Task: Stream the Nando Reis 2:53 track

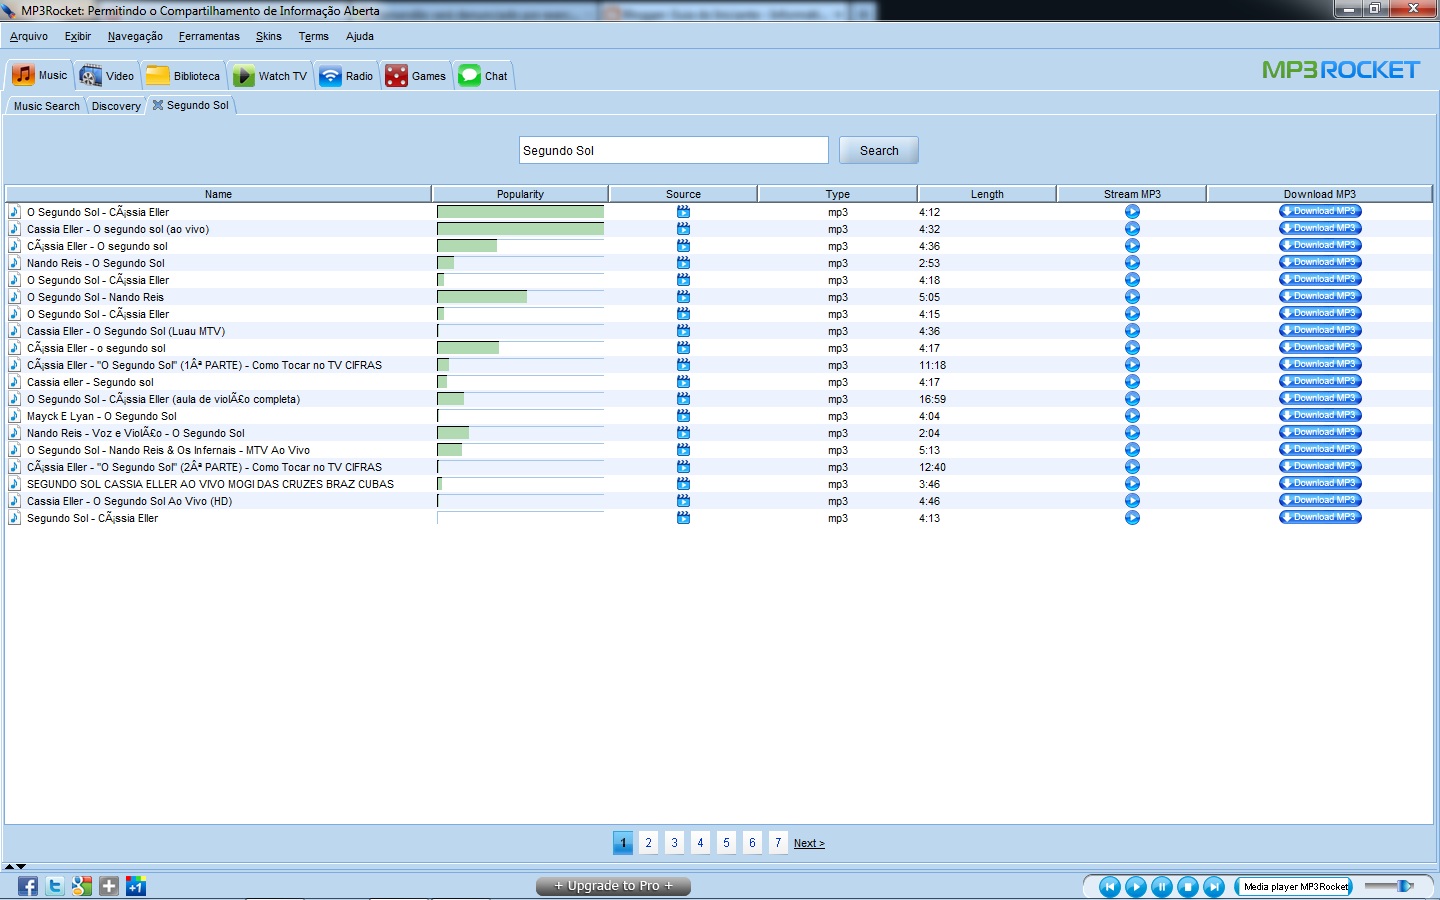Action: pyautogui.click(x=1132, y=262)
